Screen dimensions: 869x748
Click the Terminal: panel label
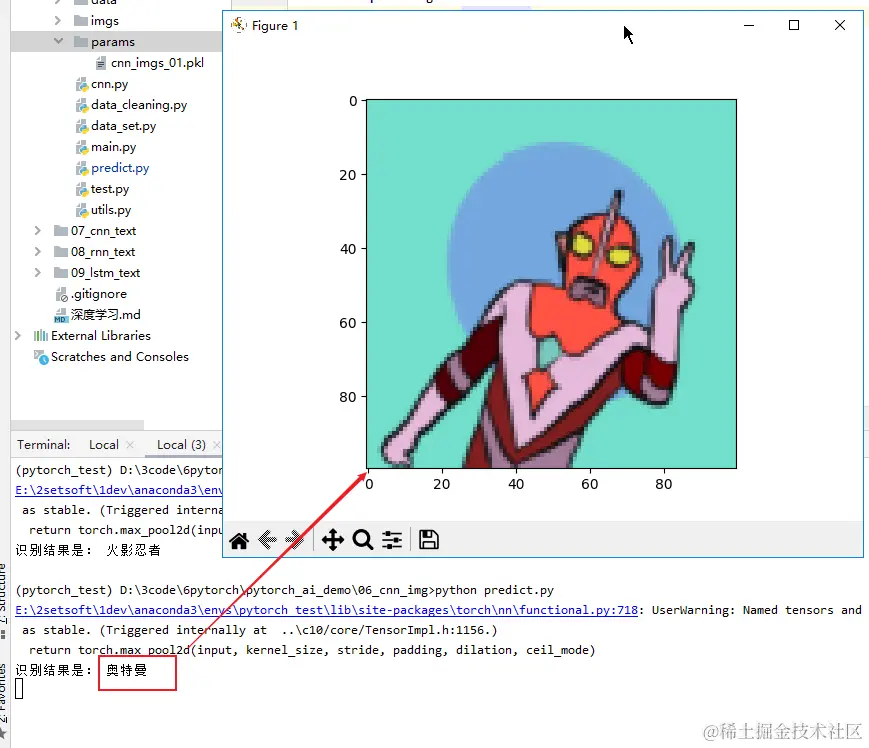click(44, 444)
